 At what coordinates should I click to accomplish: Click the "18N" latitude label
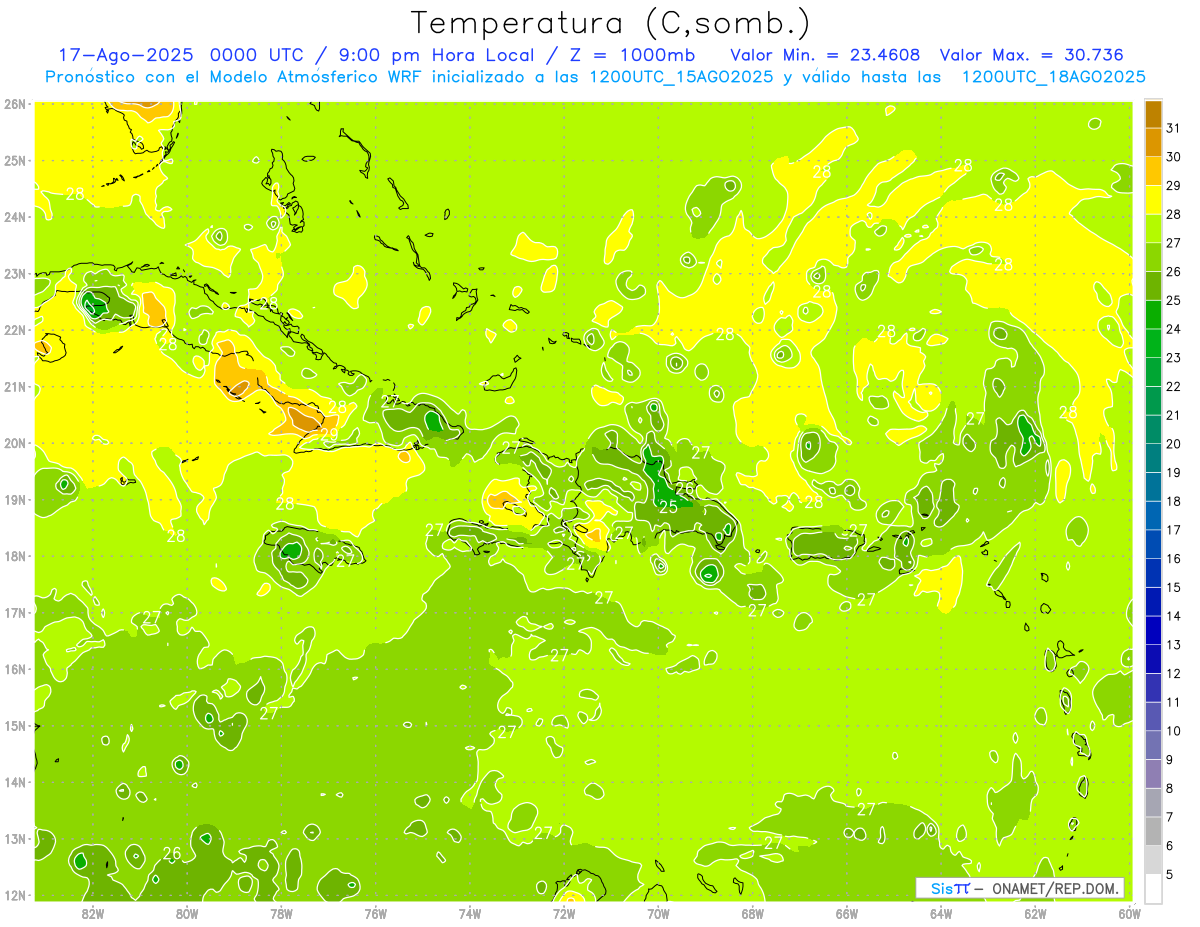pyautogui.click(x=14, y=556)
